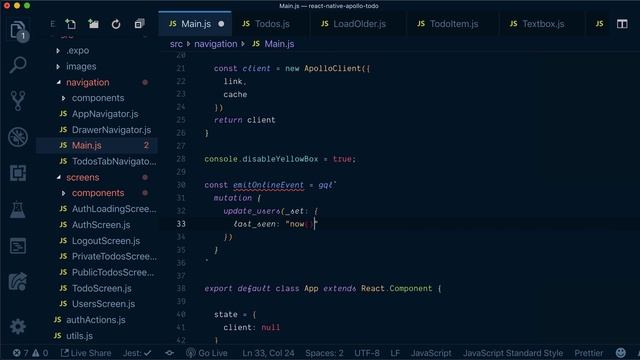Create a new file in explorer
640x360 pixels.
pos(71,24)
